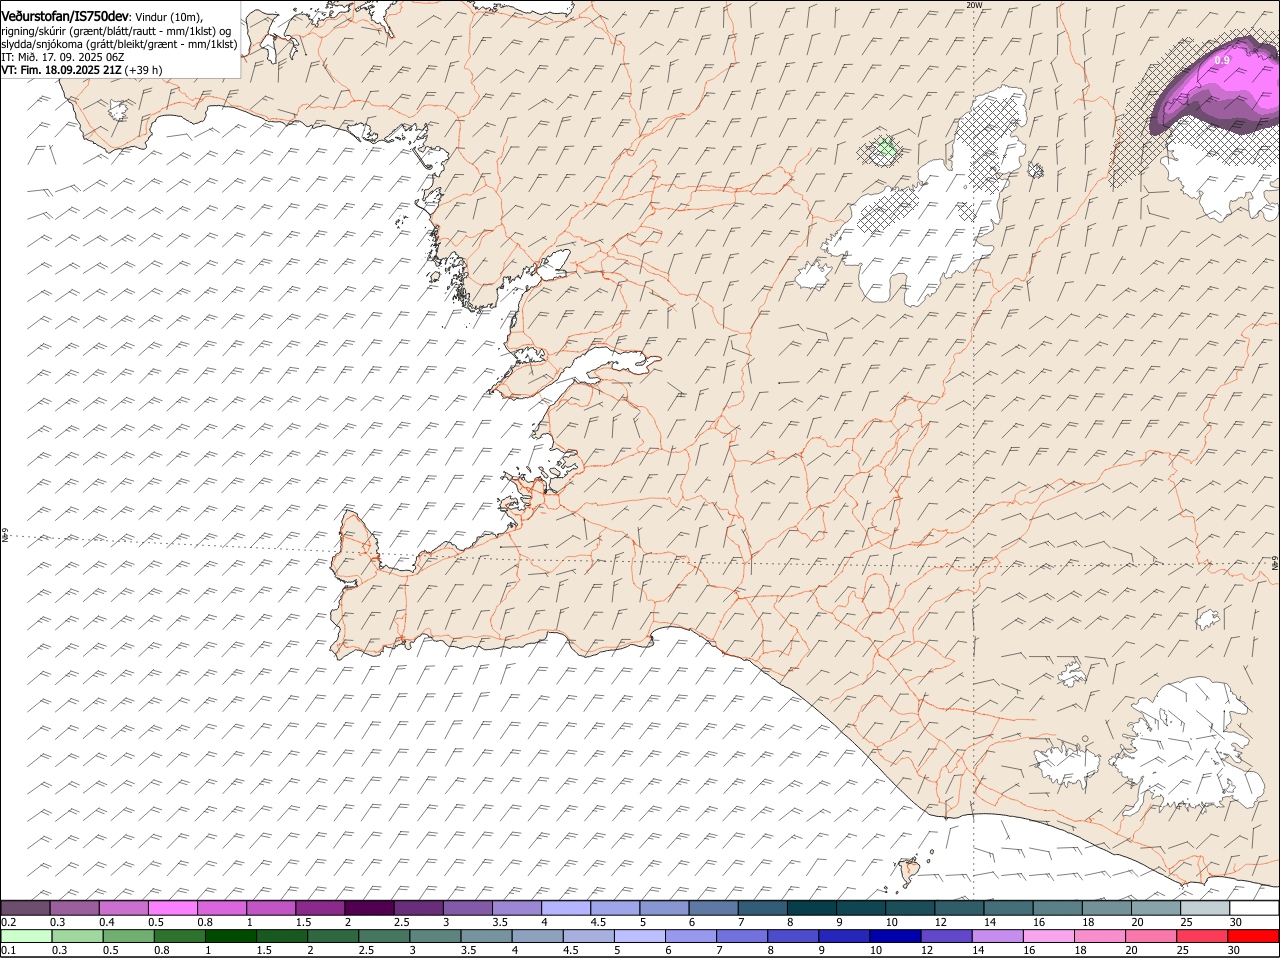Pick lower legend dark green swatch 1 to 1.5
This screenshot has height=958, width=1280.
pos(231,936)
